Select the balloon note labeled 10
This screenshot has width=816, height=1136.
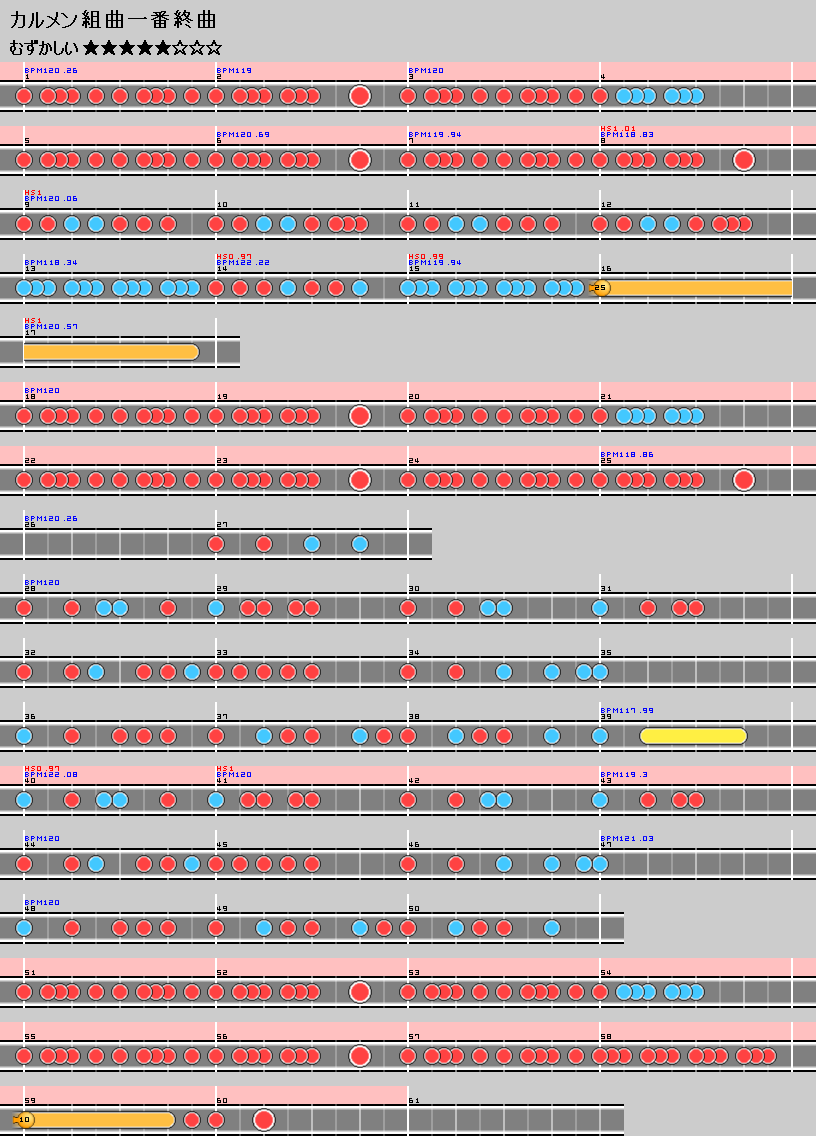[24, 1119]
